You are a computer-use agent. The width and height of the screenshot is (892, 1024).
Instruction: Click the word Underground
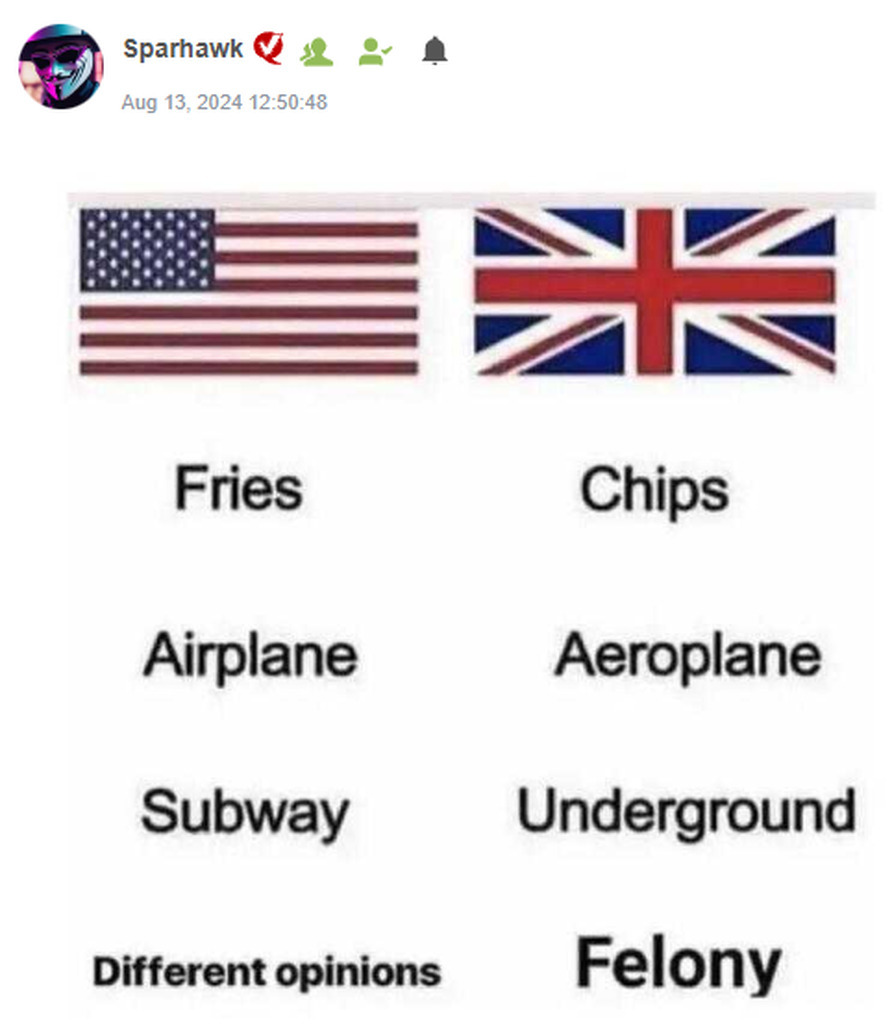point(686,813)
